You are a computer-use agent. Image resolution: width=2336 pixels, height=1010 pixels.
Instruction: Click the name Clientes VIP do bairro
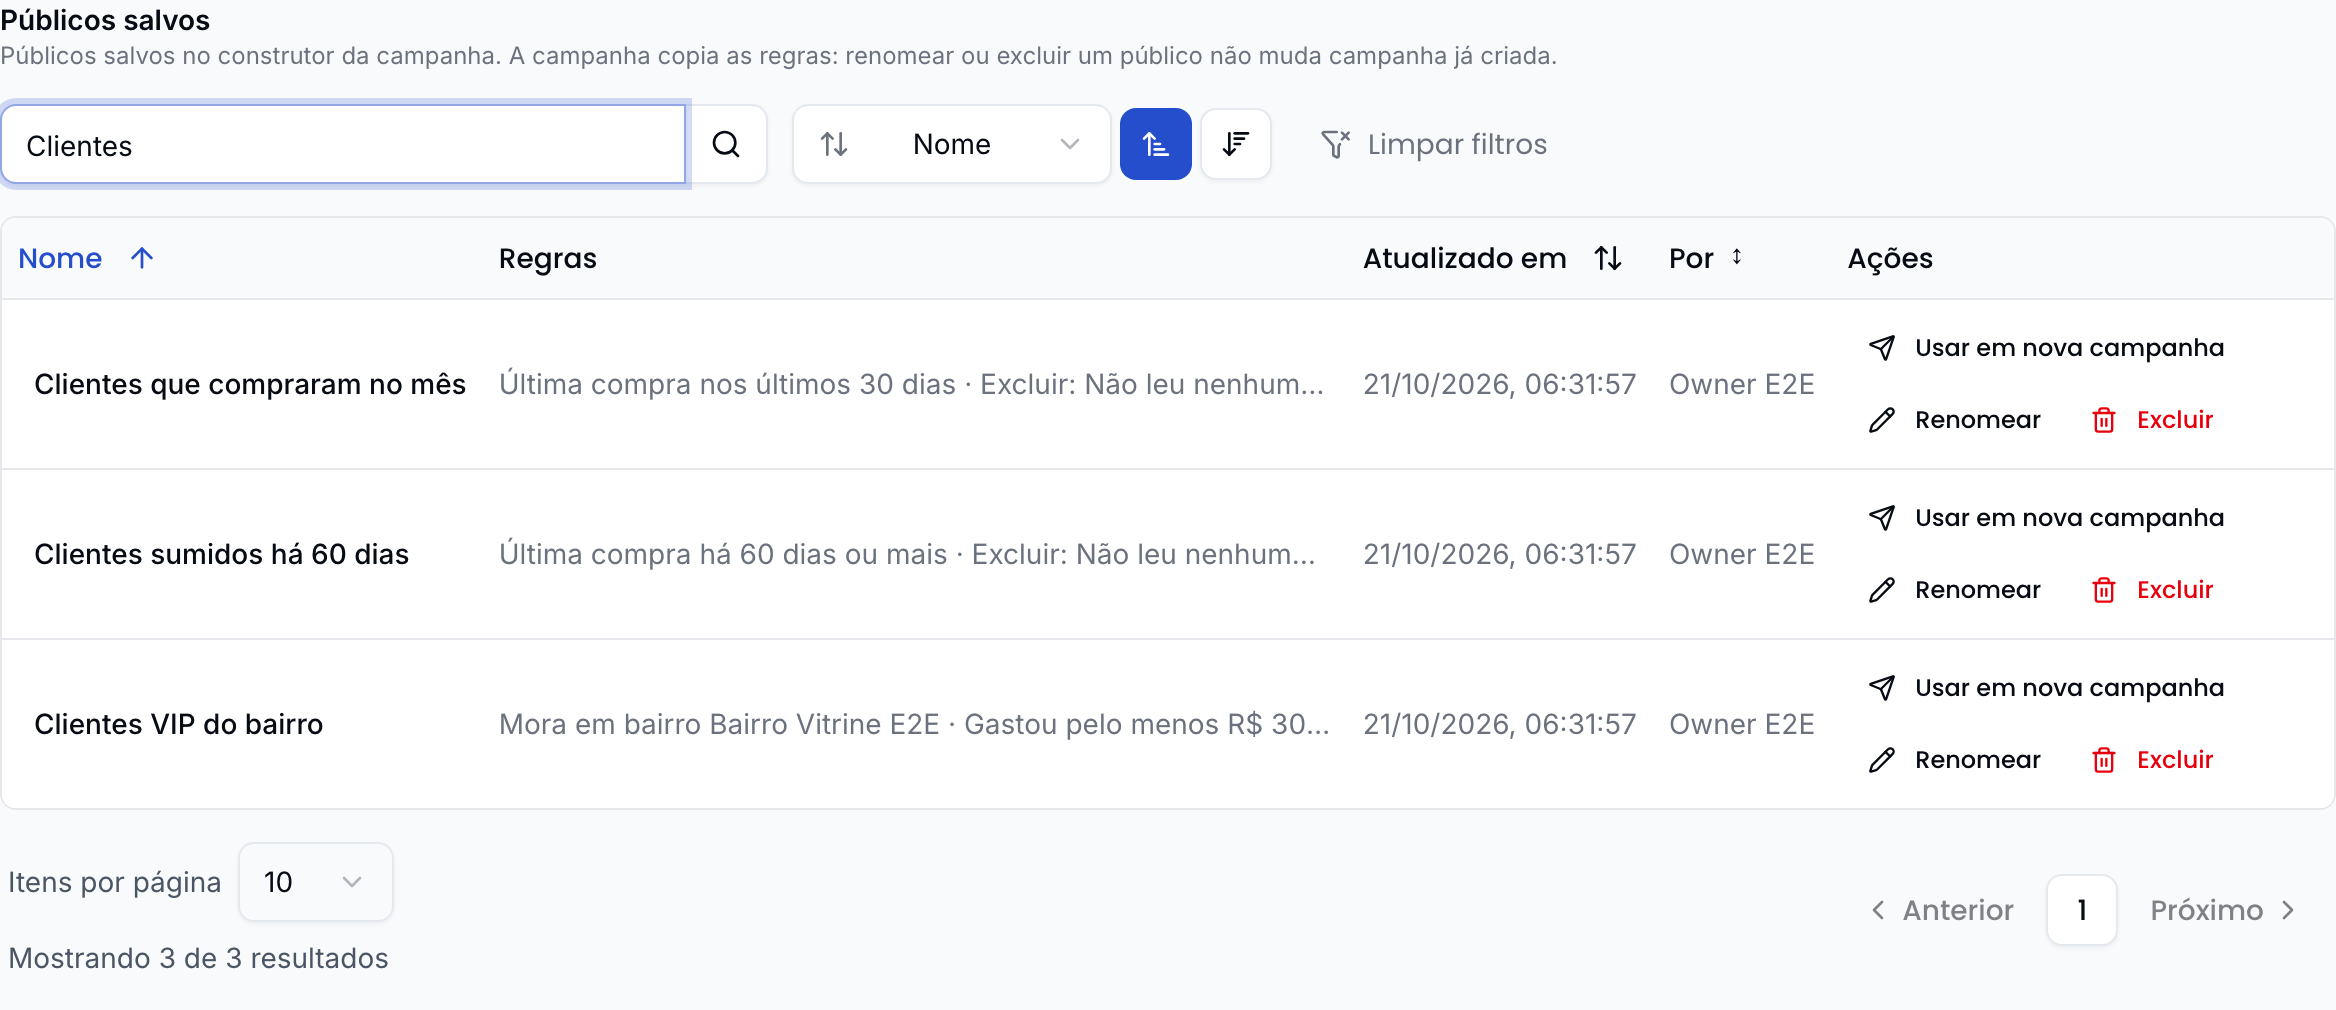pos(179,724)
